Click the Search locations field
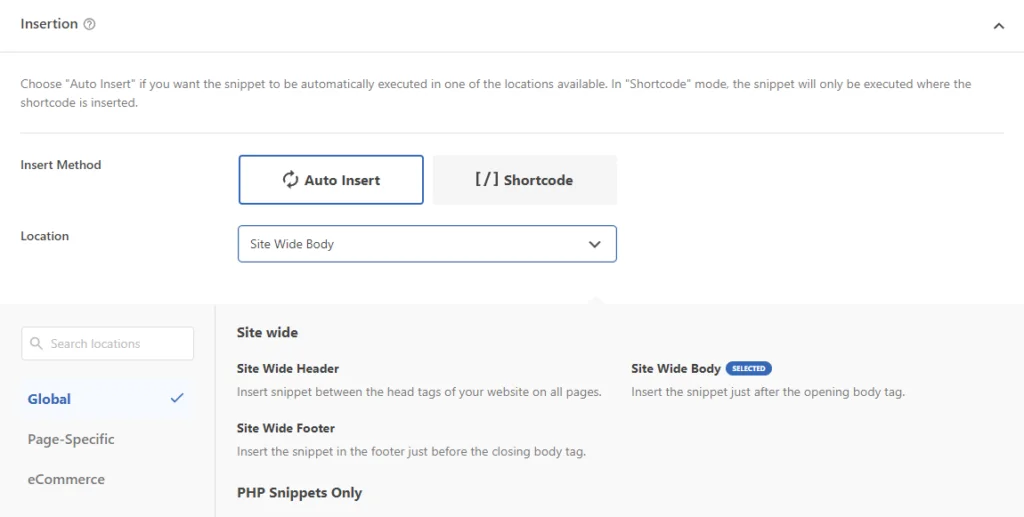Screen dimensions: 1024x517 108,343
